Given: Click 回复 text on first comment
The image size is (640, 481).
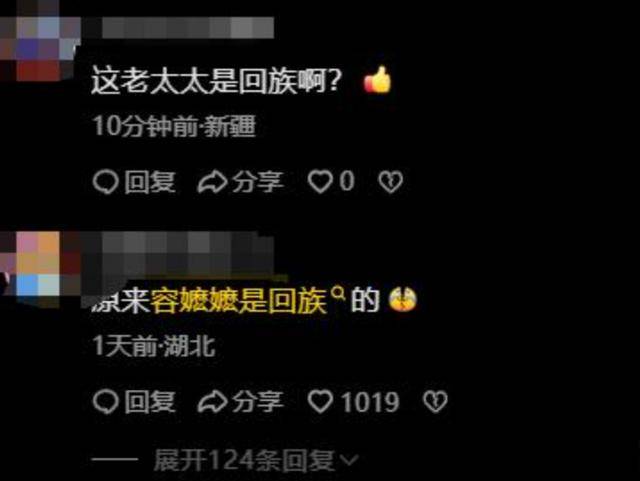Looking at the screenshot, I should (150, 182).
